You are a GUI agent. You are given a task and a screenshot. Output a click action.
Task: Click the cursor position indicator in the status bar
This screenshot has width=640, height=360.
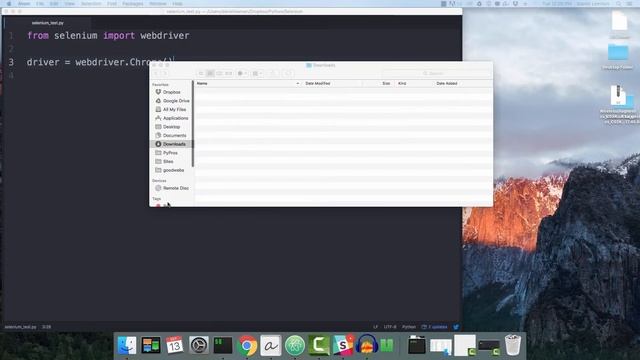tap(47, 327)
